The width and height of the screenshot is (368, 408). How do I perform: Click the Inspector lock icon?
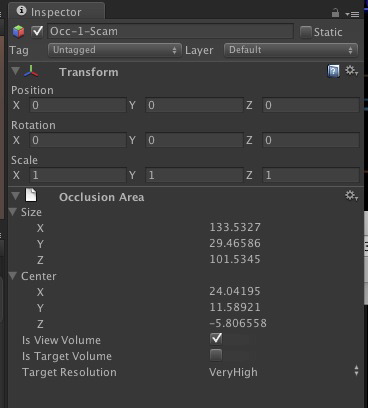335,13
